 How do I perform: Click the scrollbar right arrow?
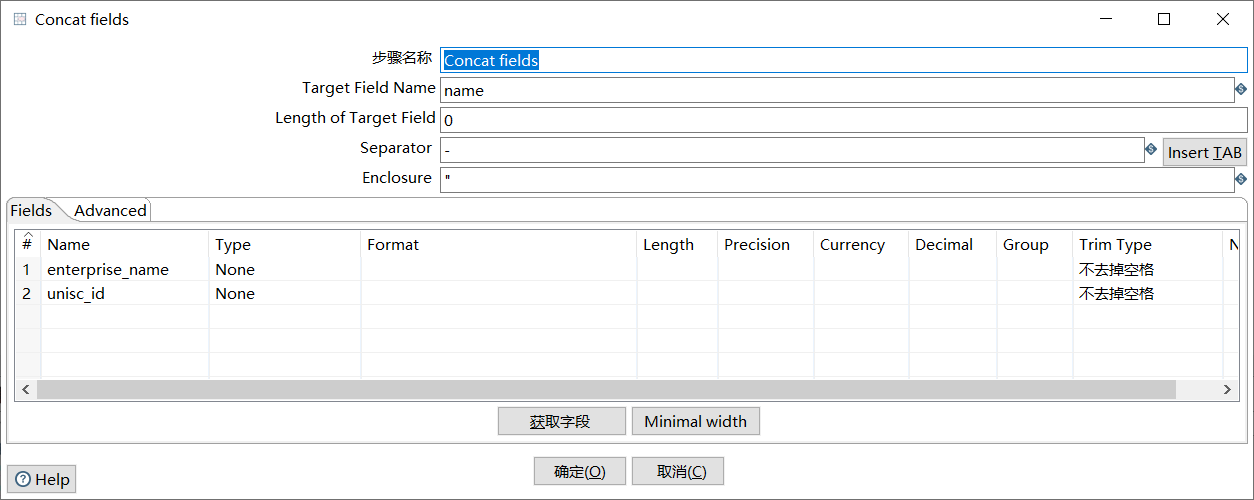point(1229,389)
